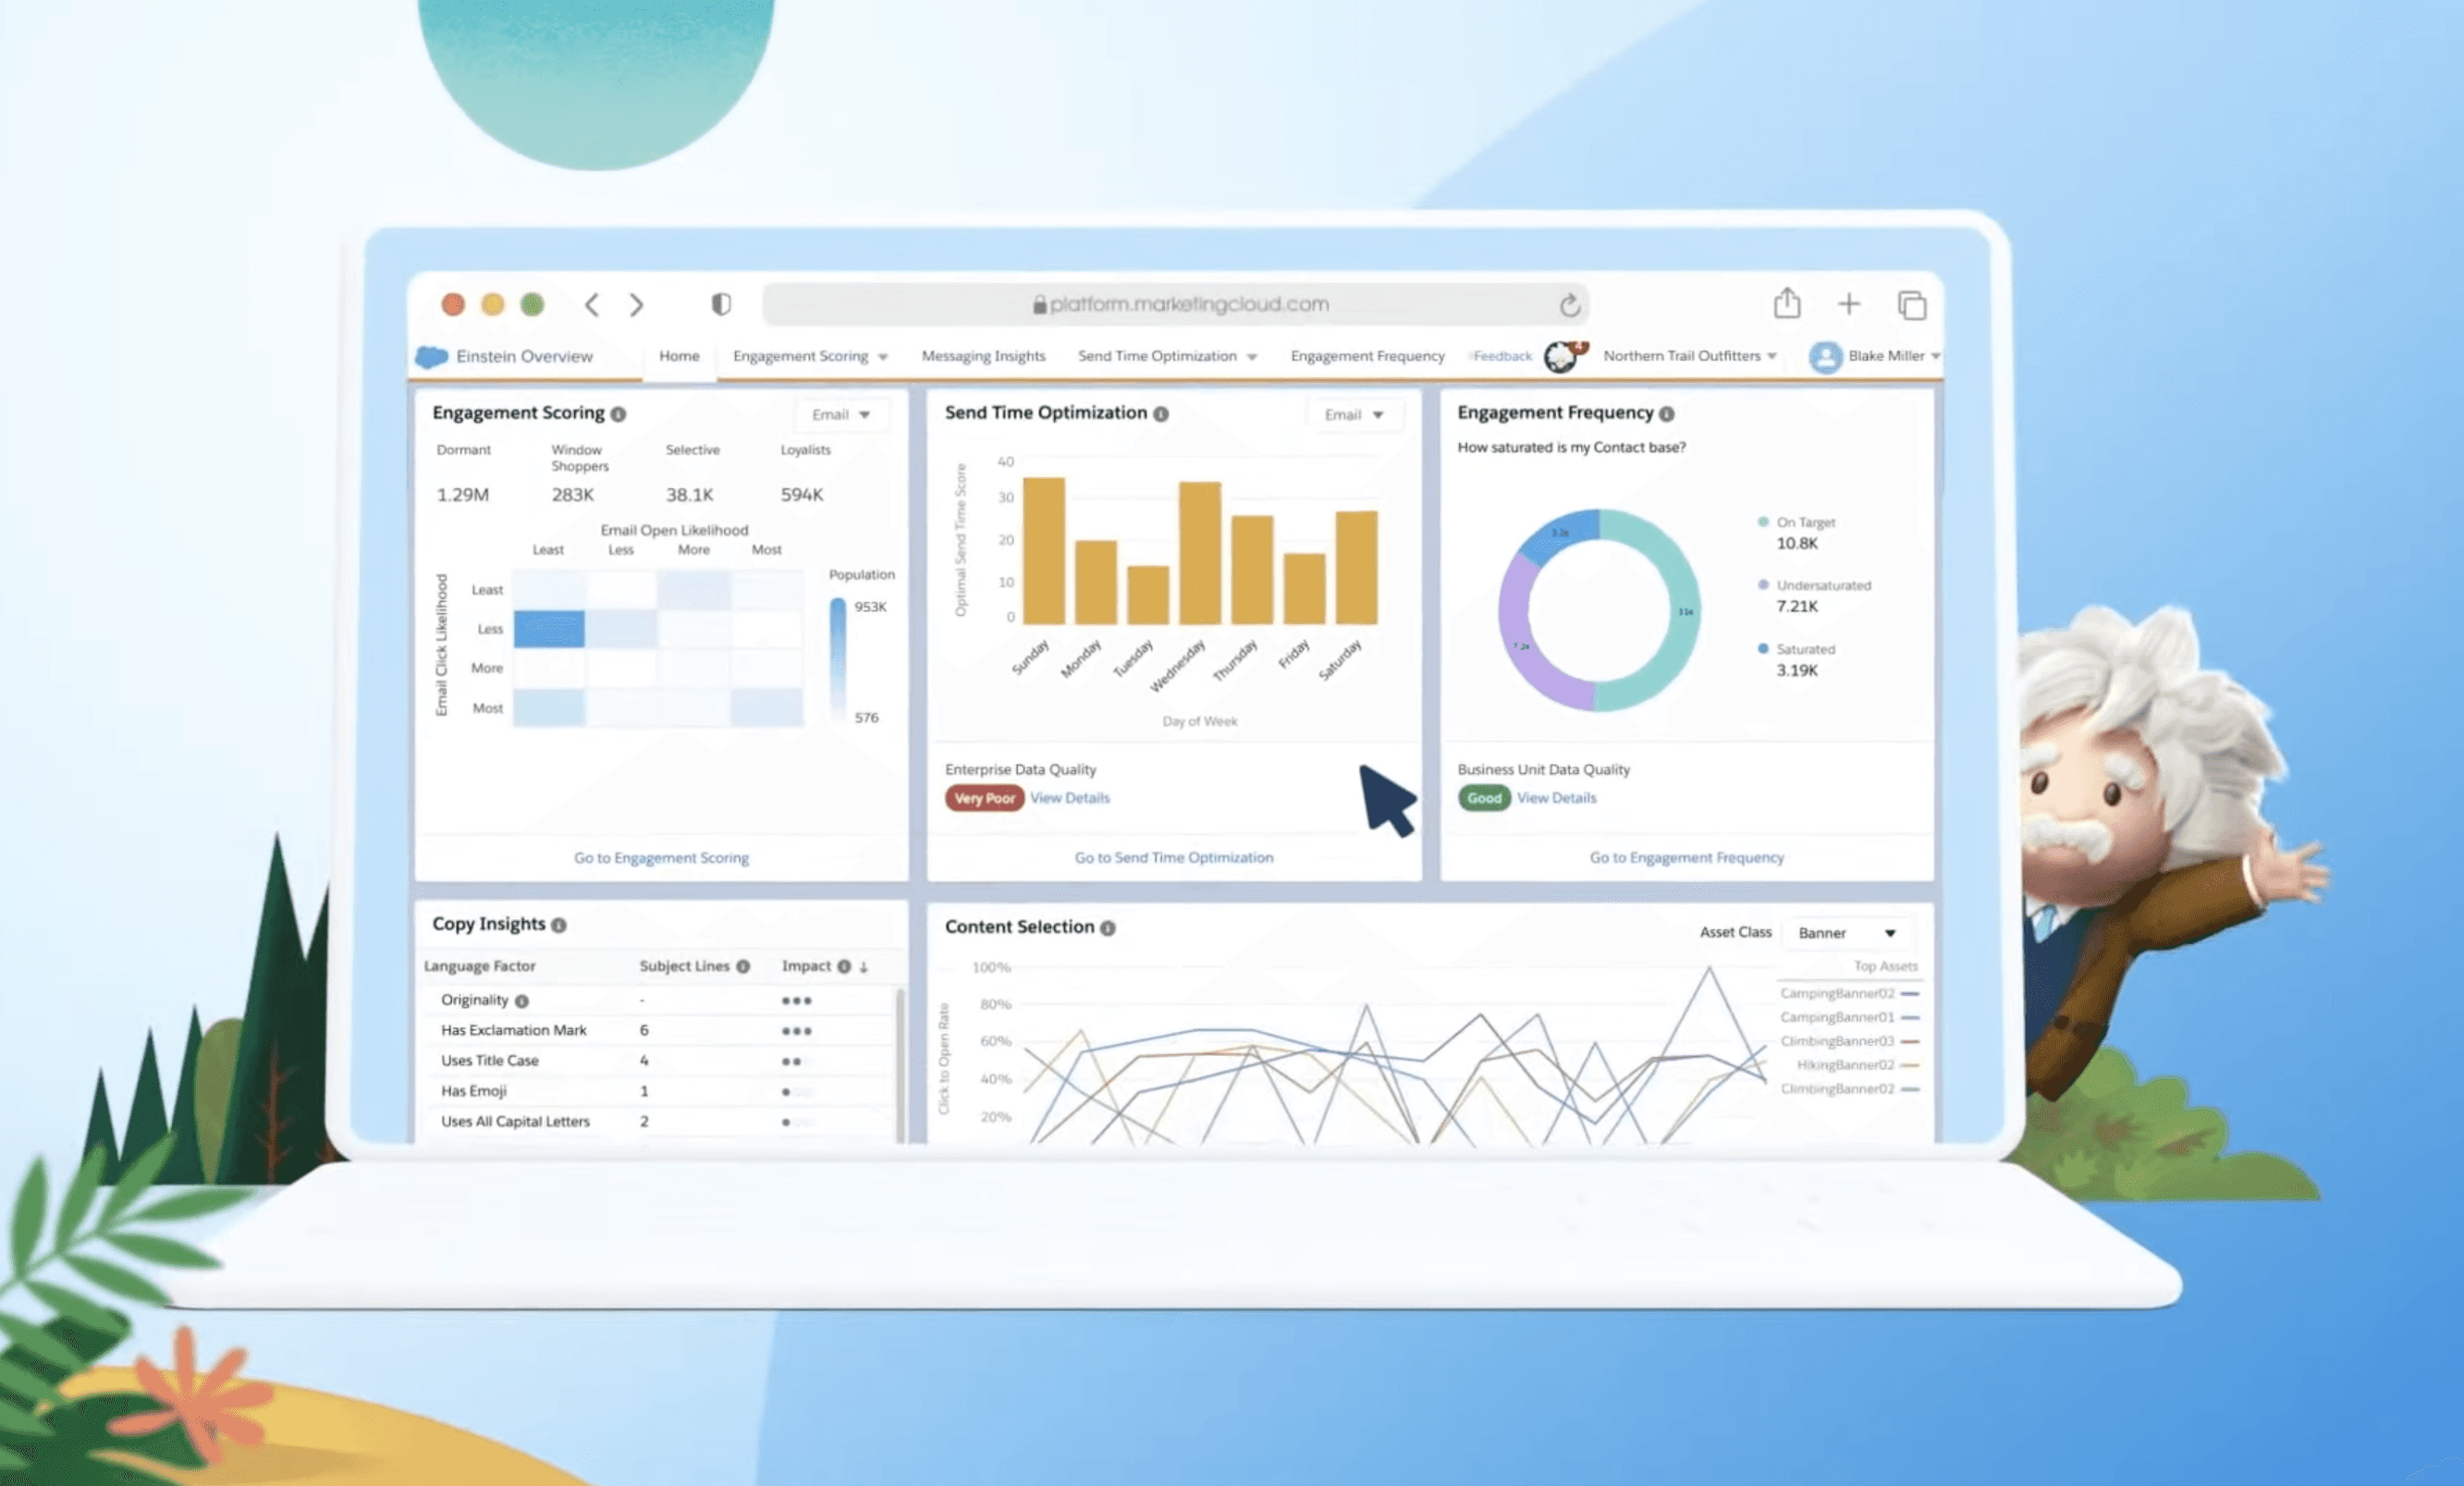Open Send Time Optimization Email dropdown
This screenshot has height=1486, width=2464.
(x=1354, y=414)
